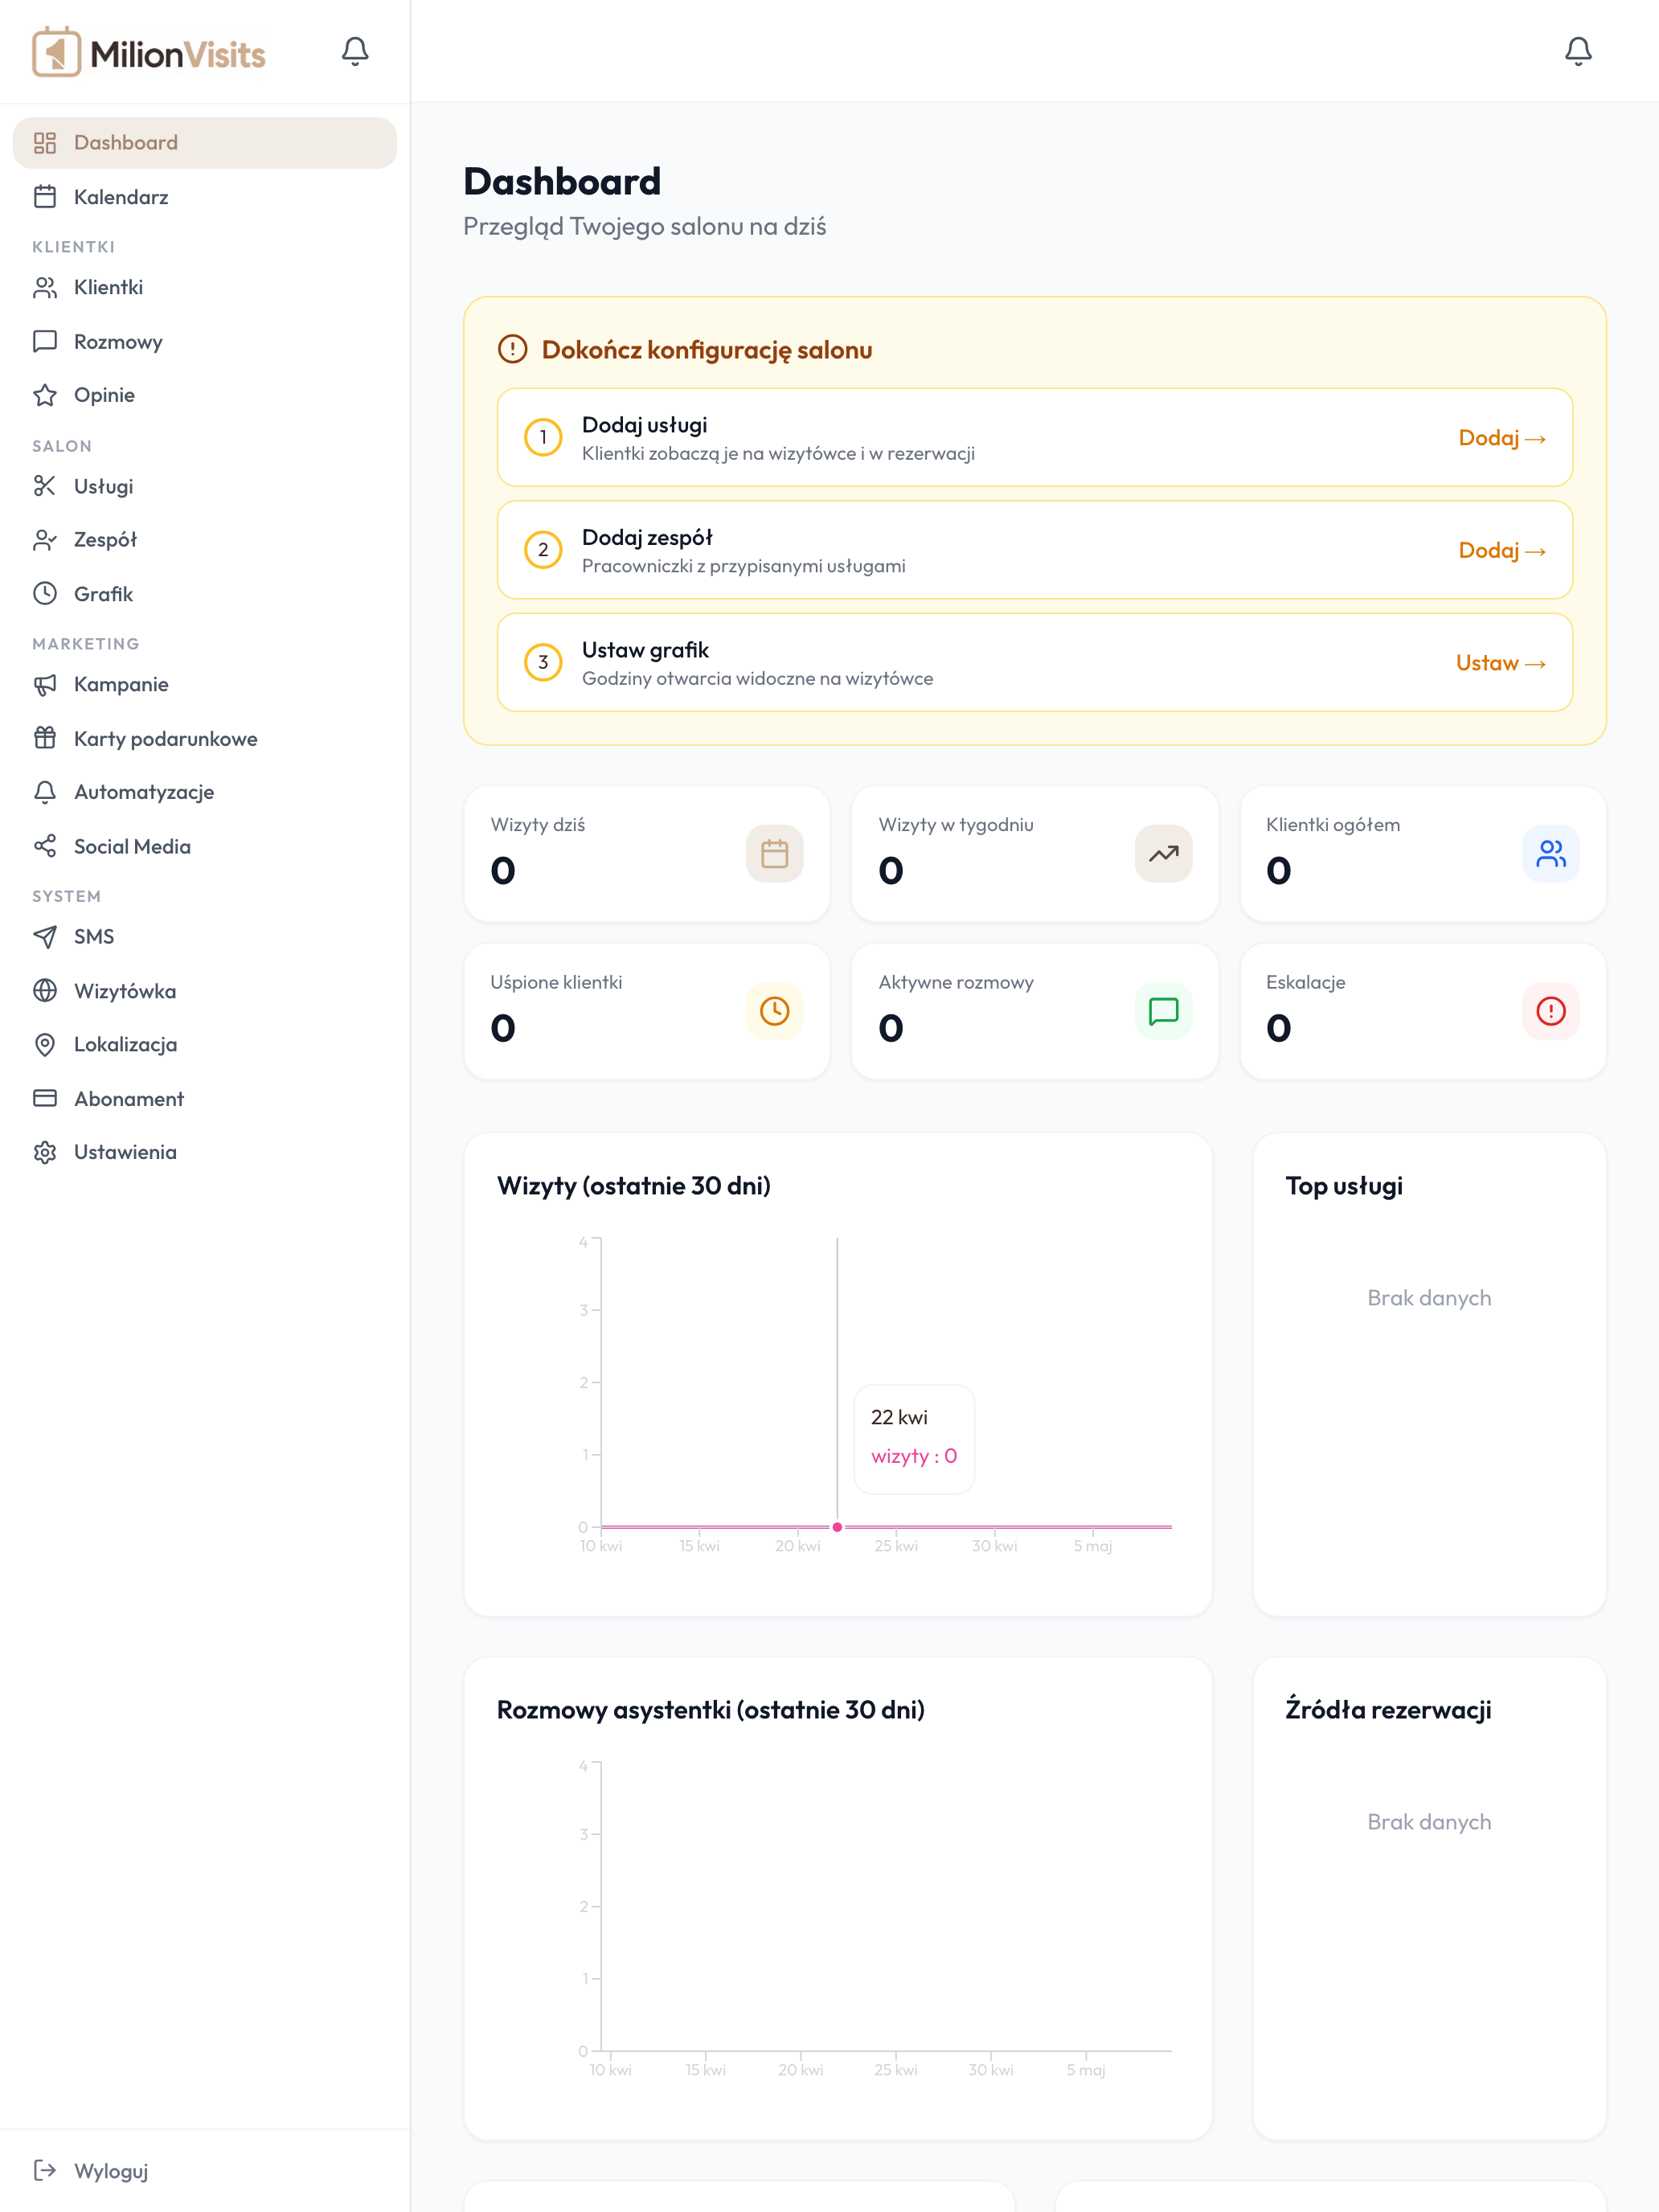Screen dimensions: 1659x2212
Task: Click "Rozmowy asystentki (ostatnie 30 dni)" title
Action: click(x=711, y=1710)
